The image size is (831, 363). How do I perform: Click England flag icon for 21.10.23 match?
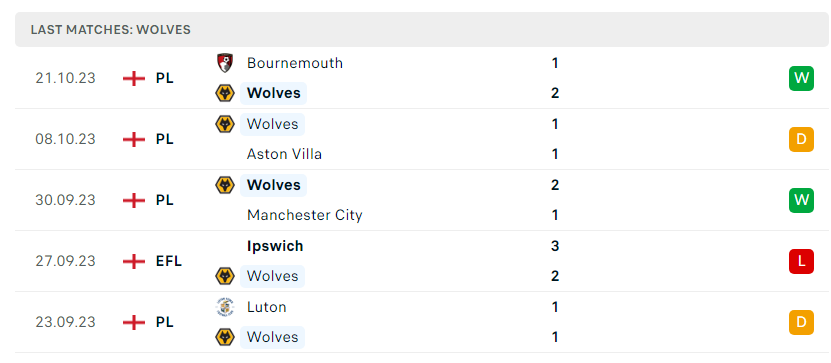(x=134, y=78)
